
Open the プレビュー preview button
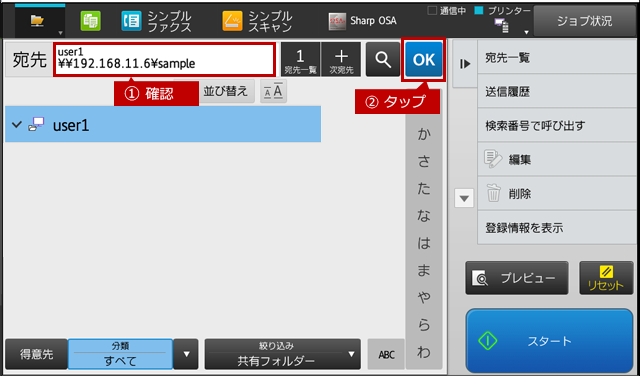tap(517, 278)
